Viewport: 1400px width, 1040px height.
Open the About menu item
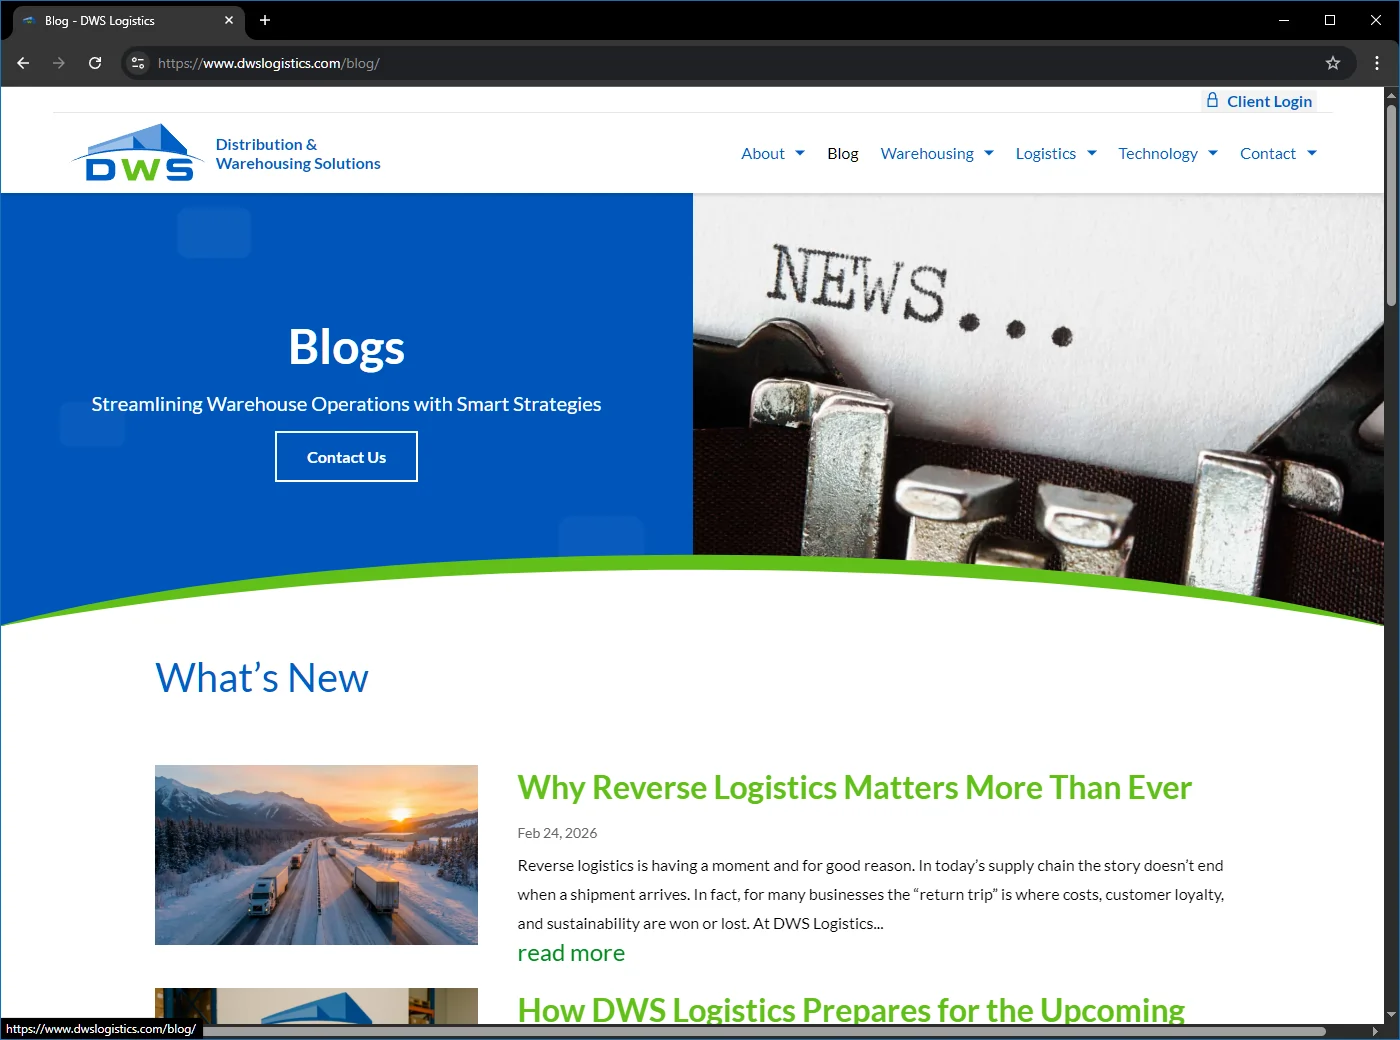tap(763, 153)
